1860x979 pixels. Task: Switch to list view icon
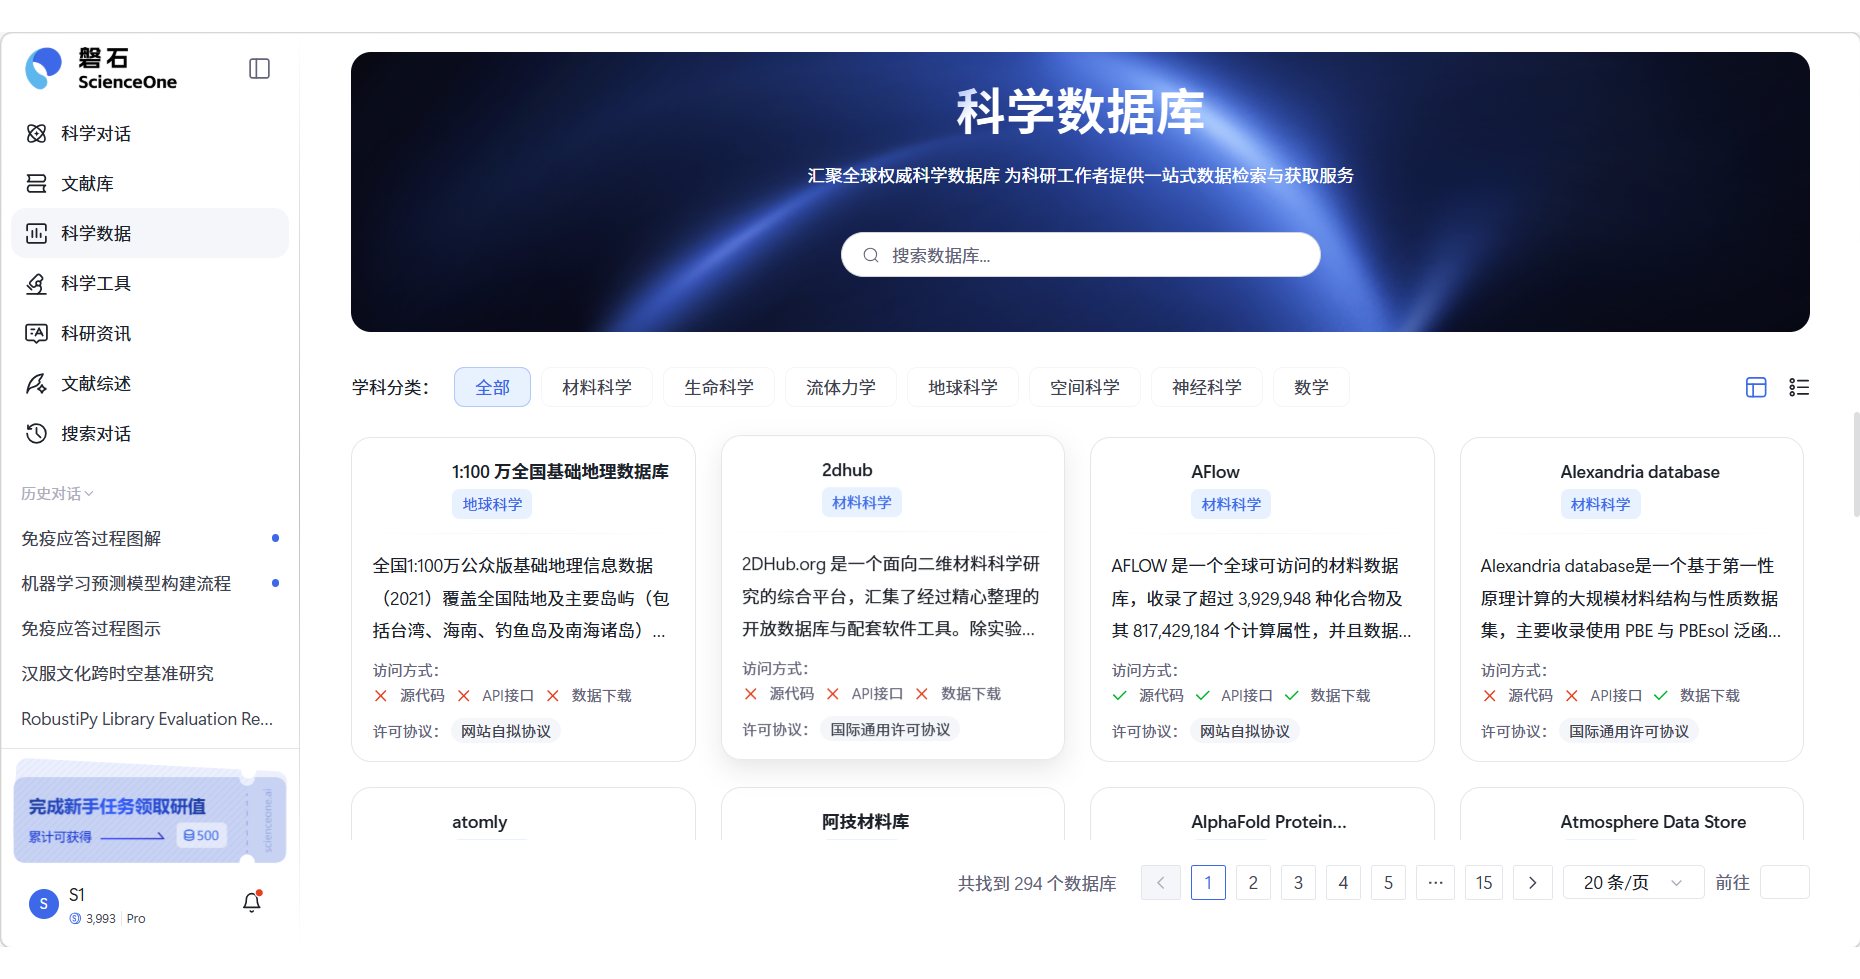1799,387
